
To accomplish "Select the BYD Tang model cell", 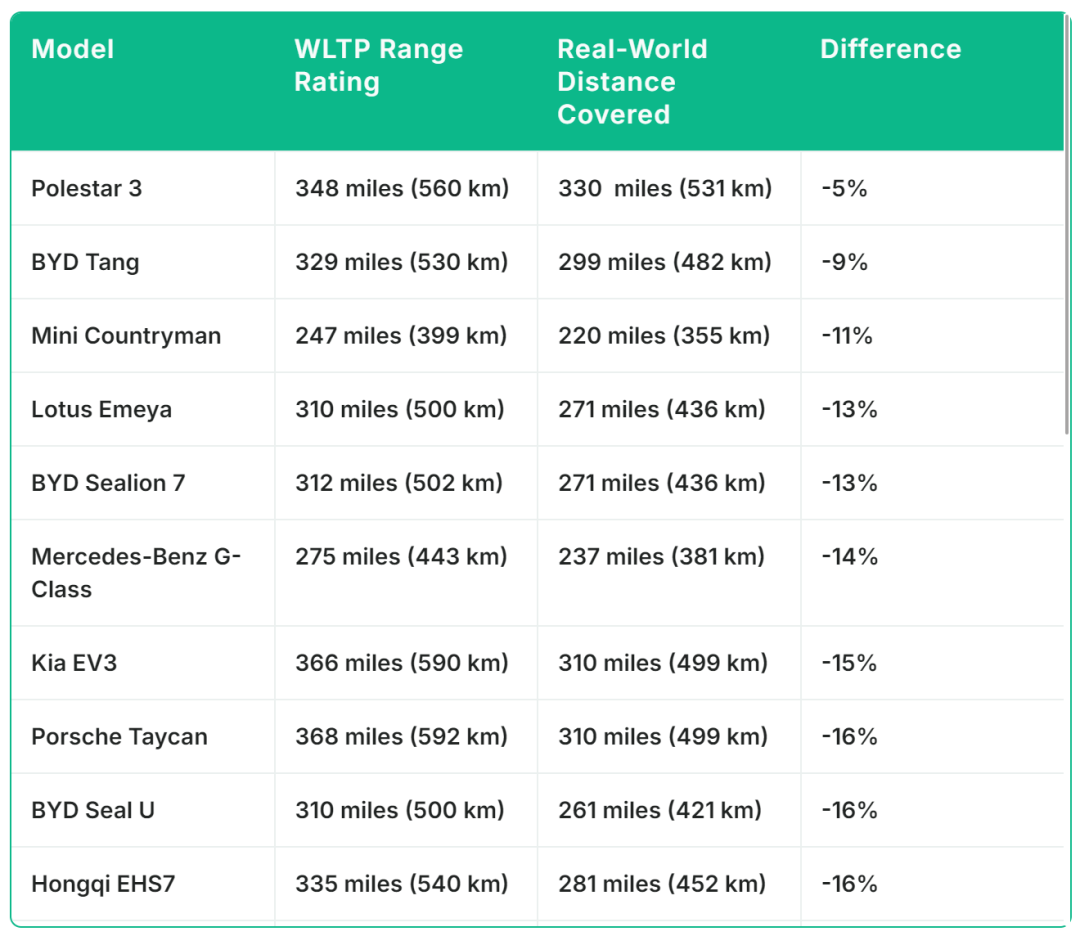I will 85,262.
